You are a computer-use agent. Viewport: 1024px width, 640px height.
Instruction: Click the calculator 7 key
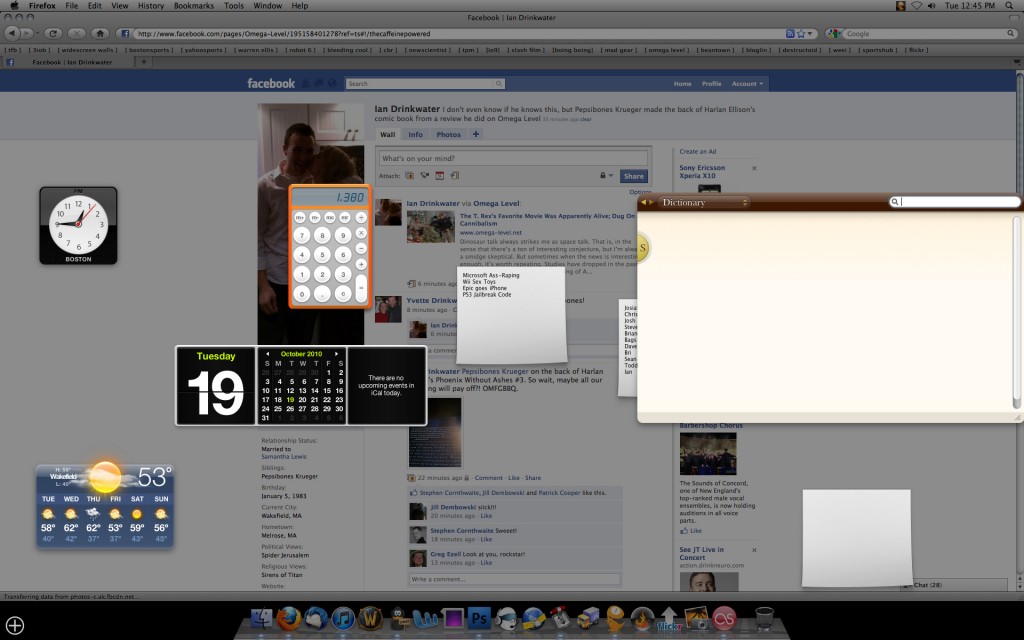(302, 235)
